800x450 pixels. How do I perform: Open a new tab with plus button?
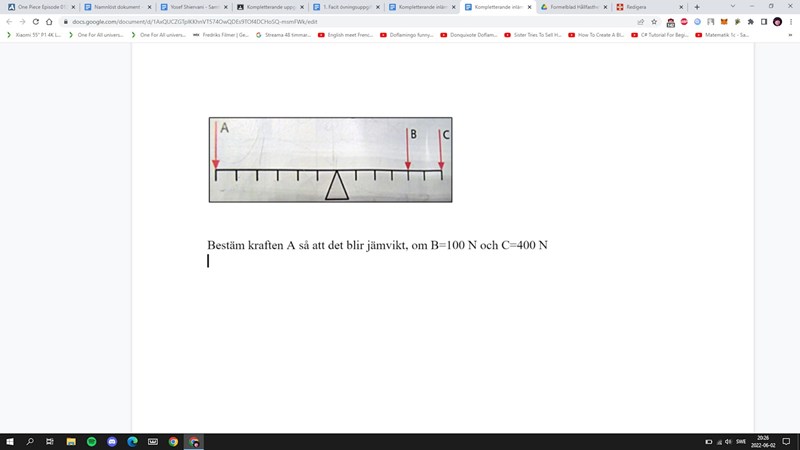tap(697, 6)
